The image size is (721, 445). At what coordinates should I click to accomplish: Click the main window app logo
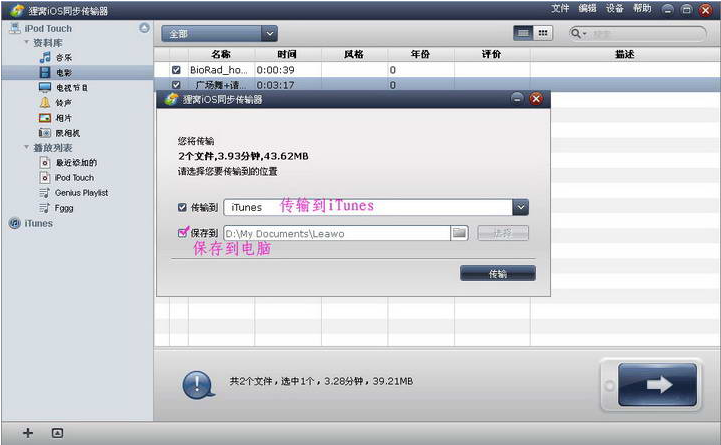[x=17, y=10]
